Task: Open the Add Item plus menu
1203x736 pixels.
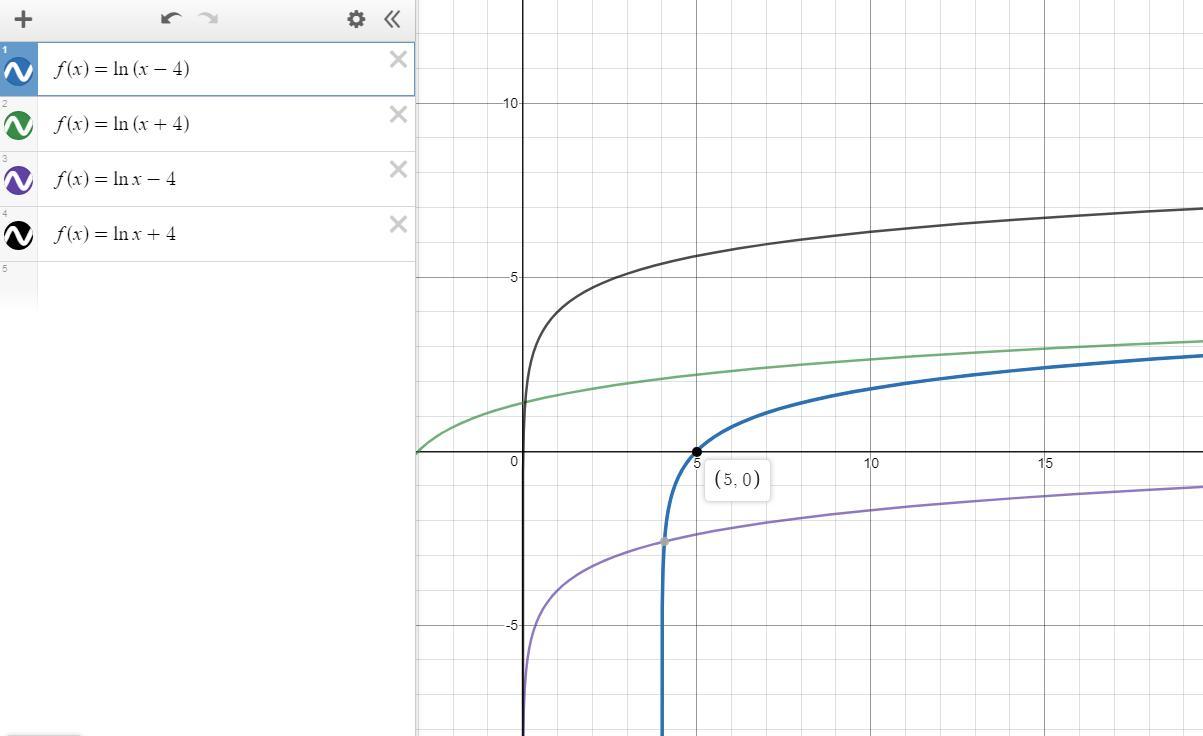Action: point(23,19)
